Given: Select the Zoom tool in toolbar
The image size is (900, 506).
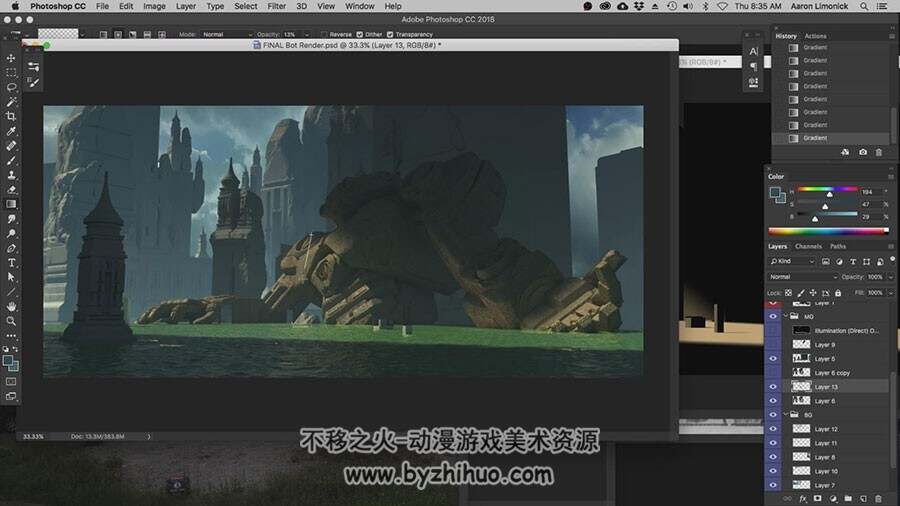Looking at the screenshot, I should [x=11, y=321].
